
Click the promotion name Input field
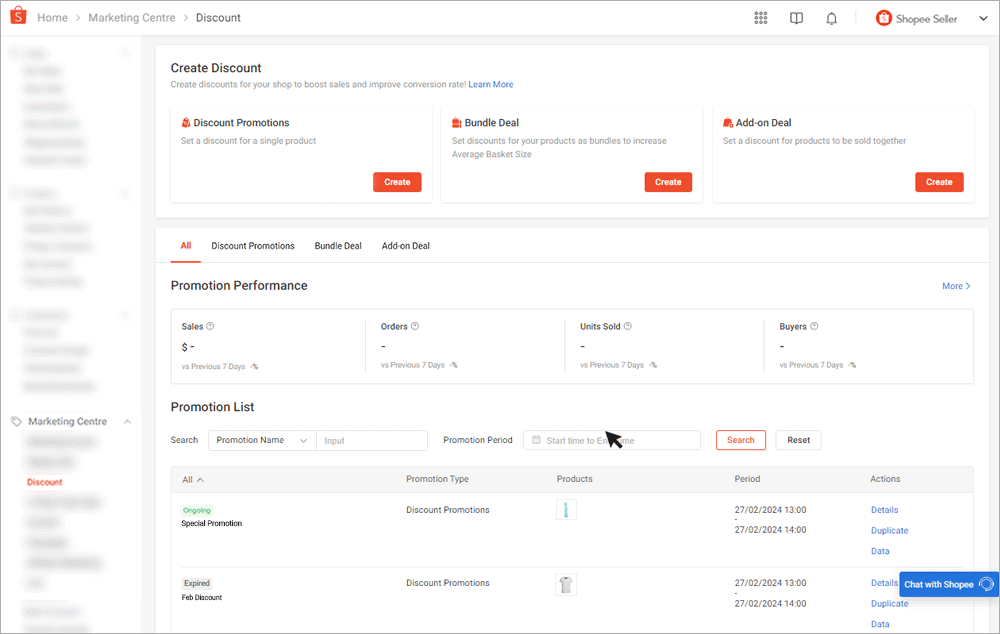(x=371, y=440)
